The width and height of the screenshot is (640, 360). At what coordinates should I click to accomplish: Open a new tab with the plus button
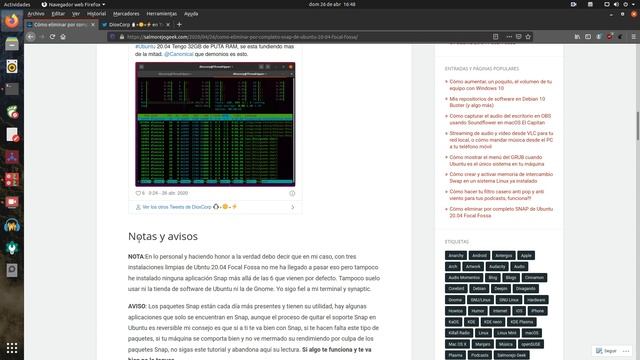(x=179, y=24)
